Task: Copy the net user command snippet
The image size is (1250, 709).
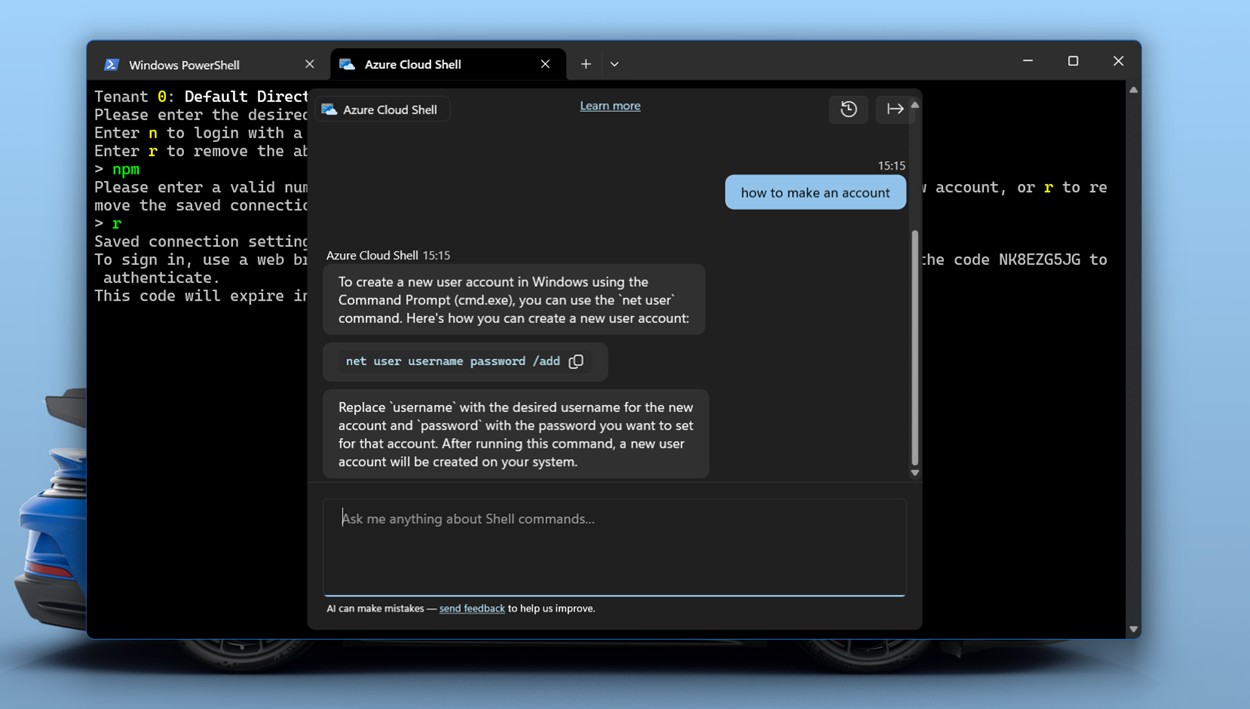Action: 577,361
